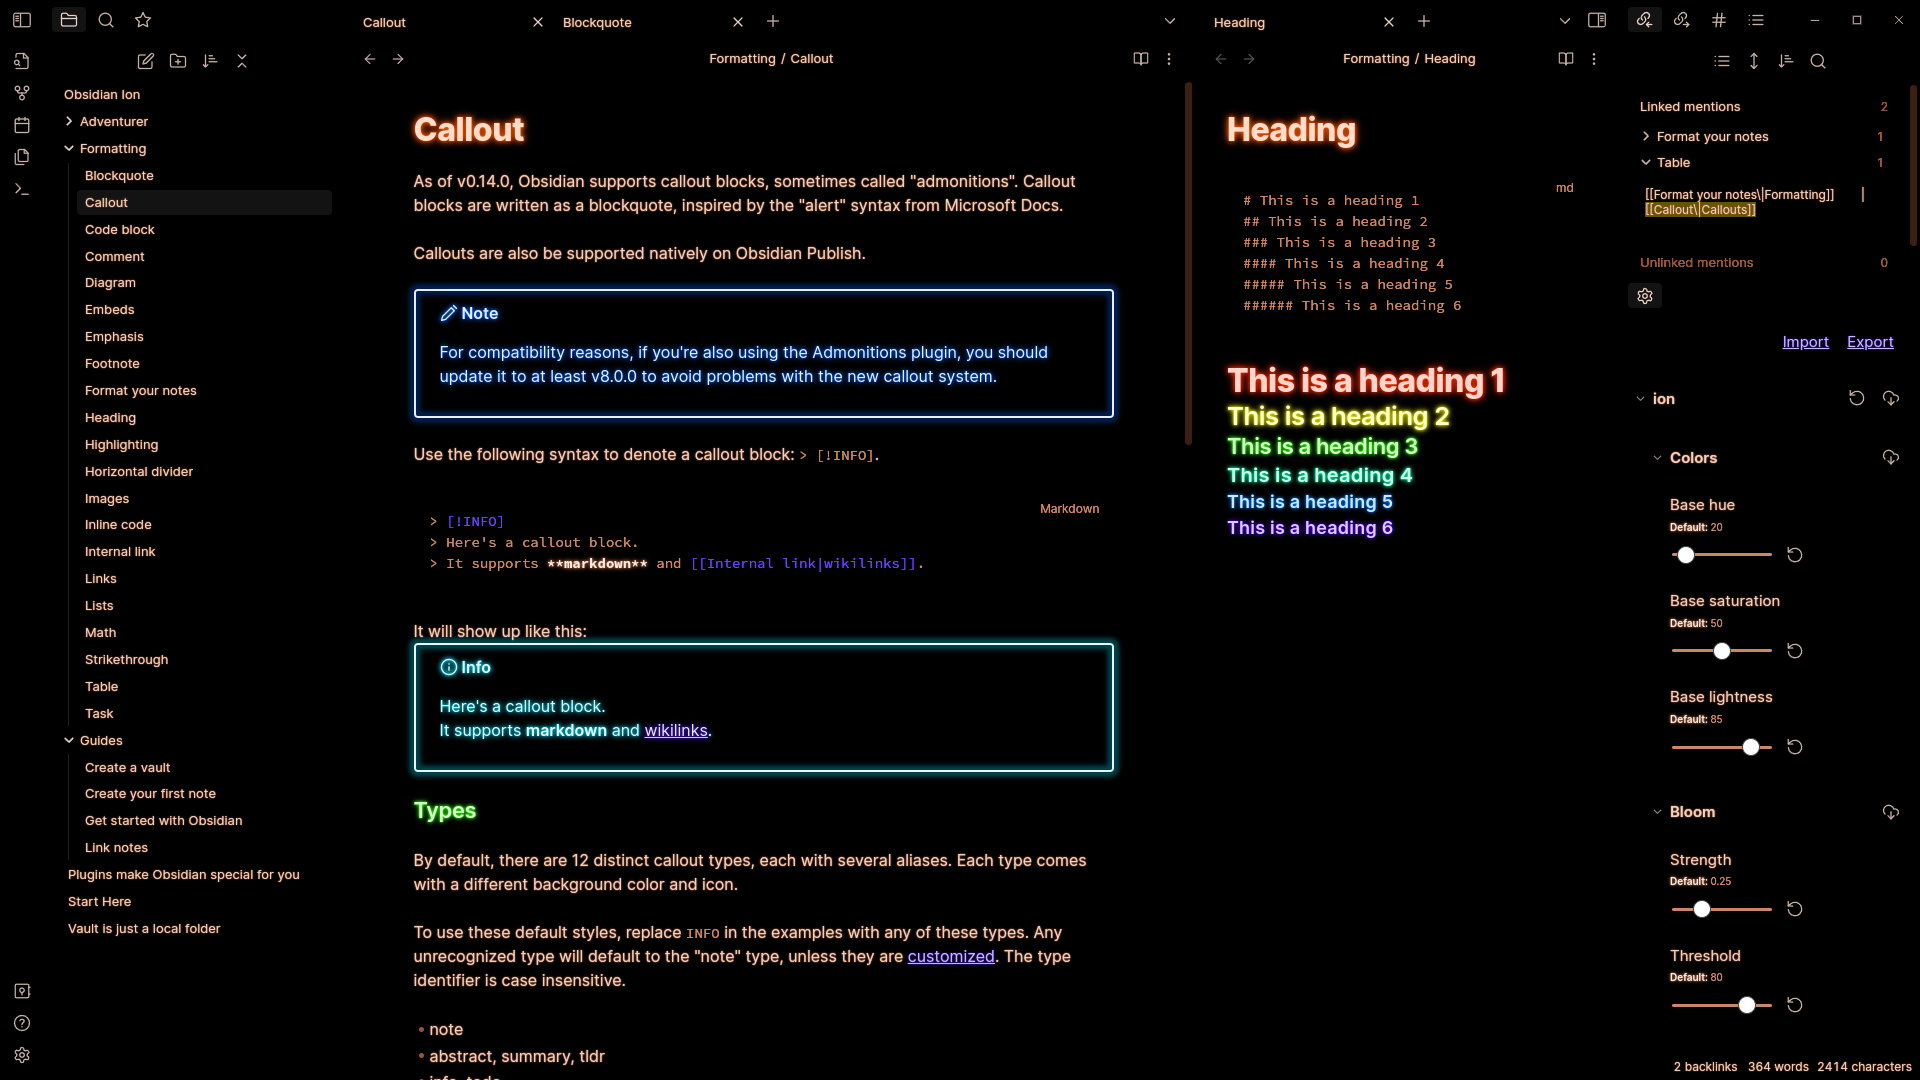
Task: Open Obsidian help icon
Action: pyautogui.click(x=22, y=1023)
